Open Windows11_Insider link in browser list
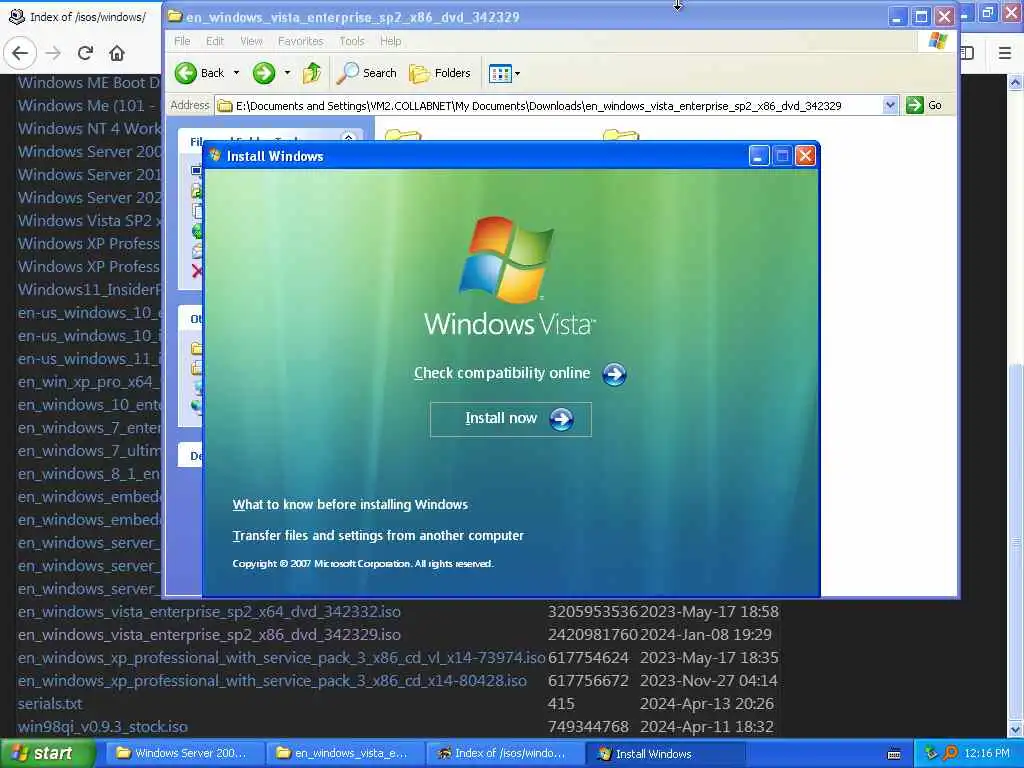This screenshot has height=768, width=1024. click(x=89, y=290)
